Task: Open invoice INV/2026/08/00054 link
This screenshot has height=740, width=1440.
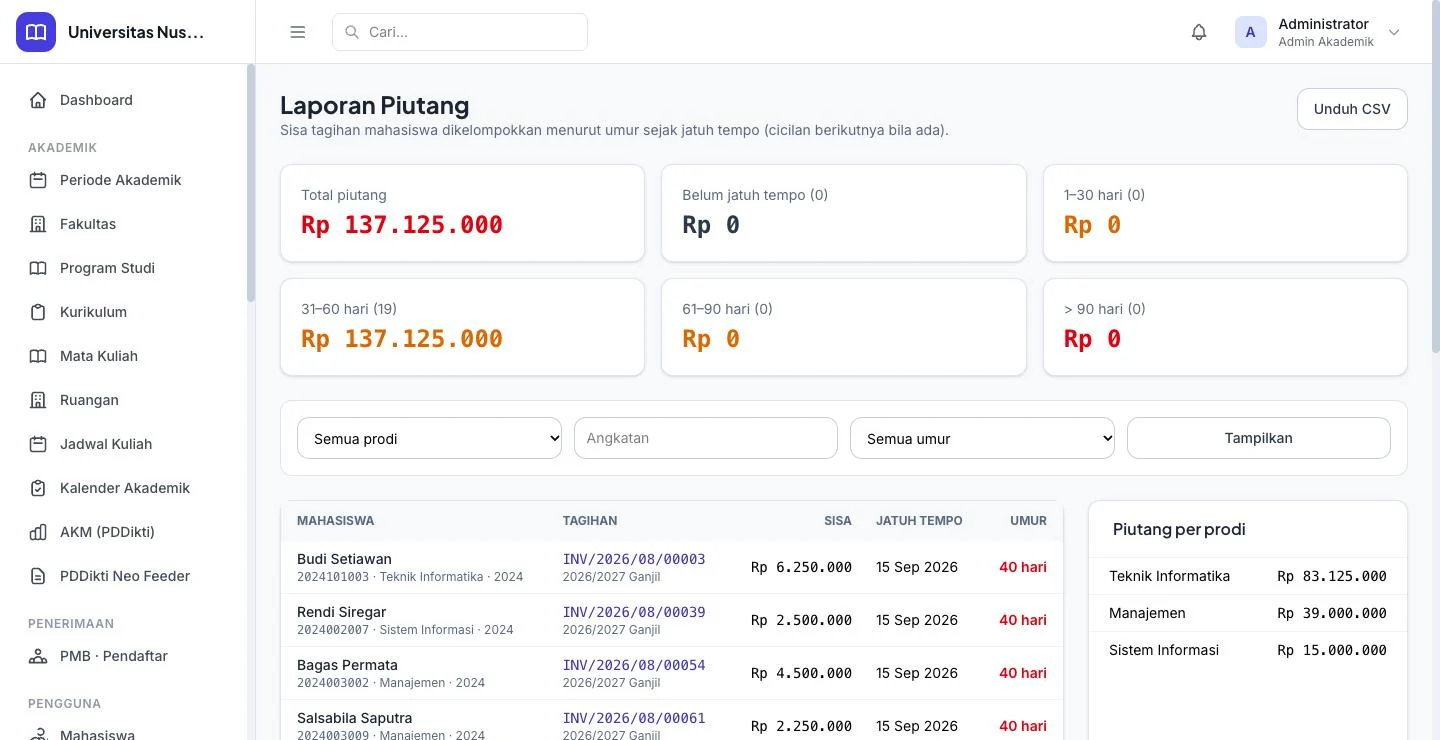Action: (x=634, y=665)
